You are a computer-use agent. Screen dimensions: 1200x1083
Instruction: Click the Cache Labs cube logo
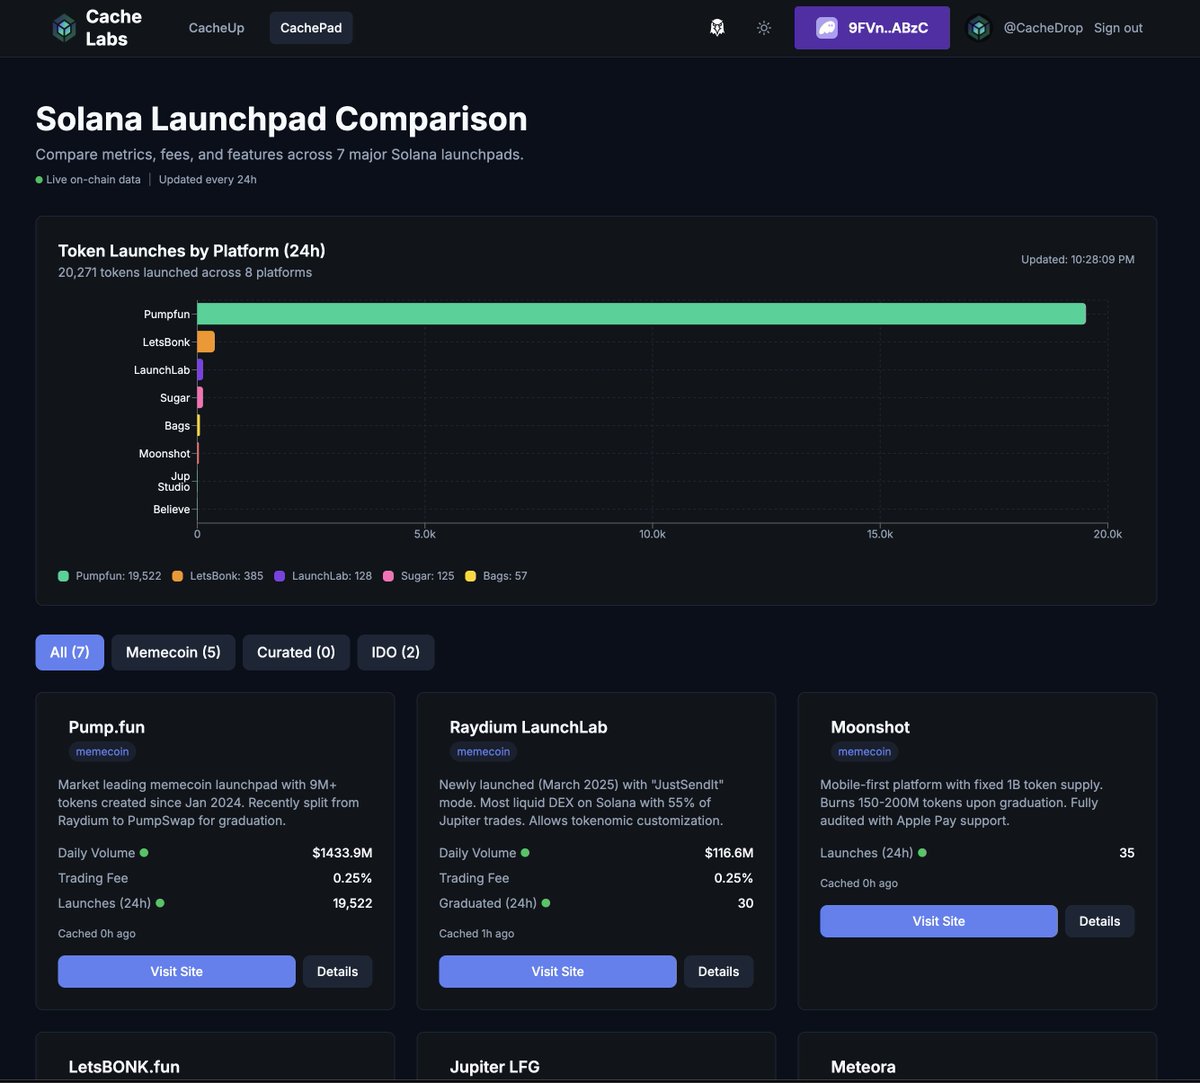coord(64,28)
